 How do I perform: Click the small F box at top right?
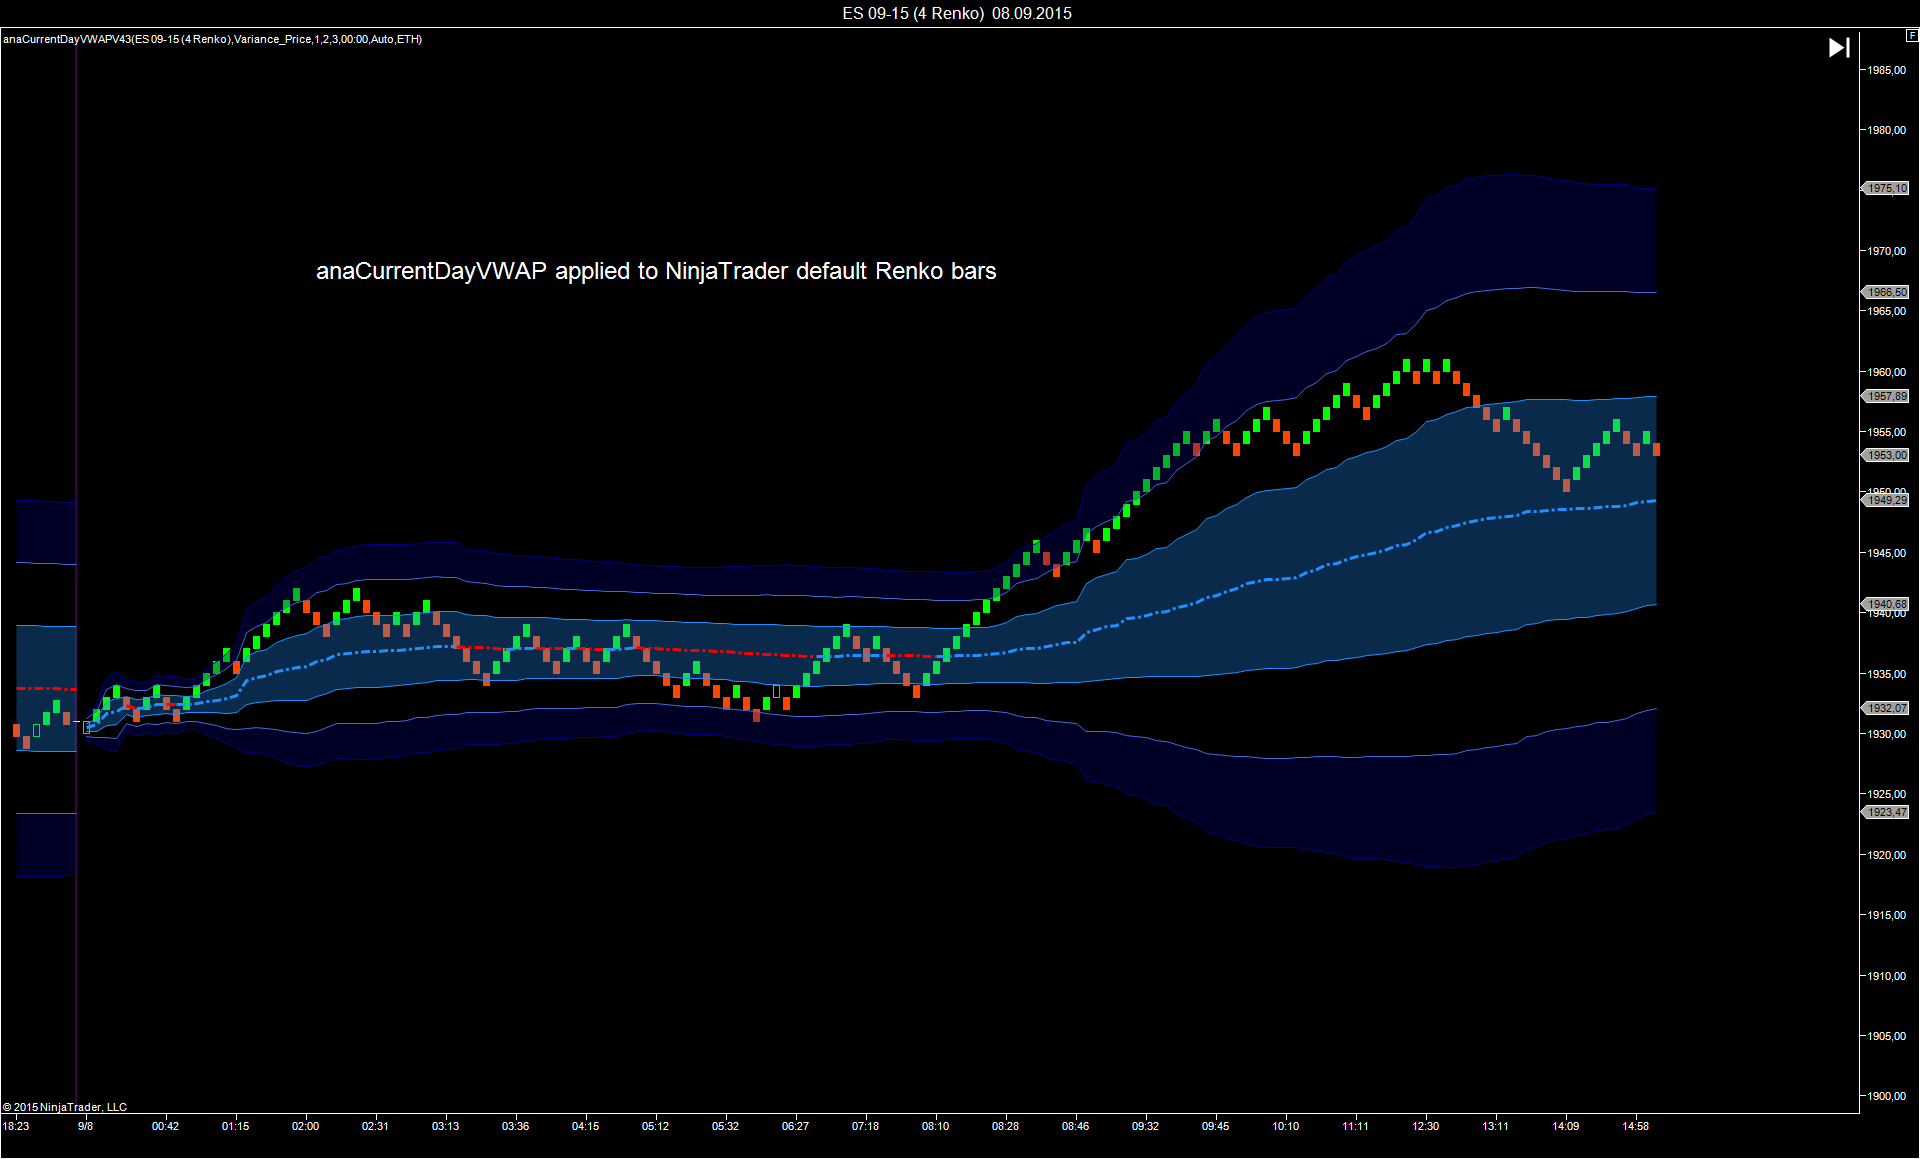click(x=1912, y=36)
